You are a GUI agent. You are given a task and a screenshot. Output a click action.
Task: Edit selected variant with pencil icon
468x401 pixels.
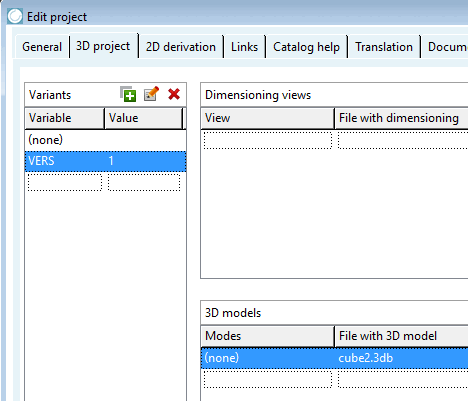pos(151,94)
